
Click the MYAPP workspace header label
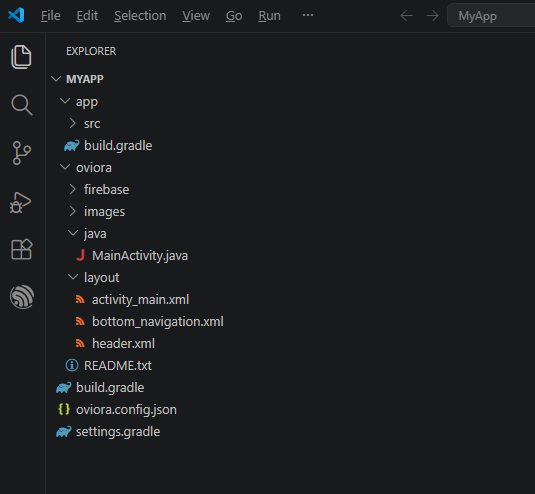point(85,79)
